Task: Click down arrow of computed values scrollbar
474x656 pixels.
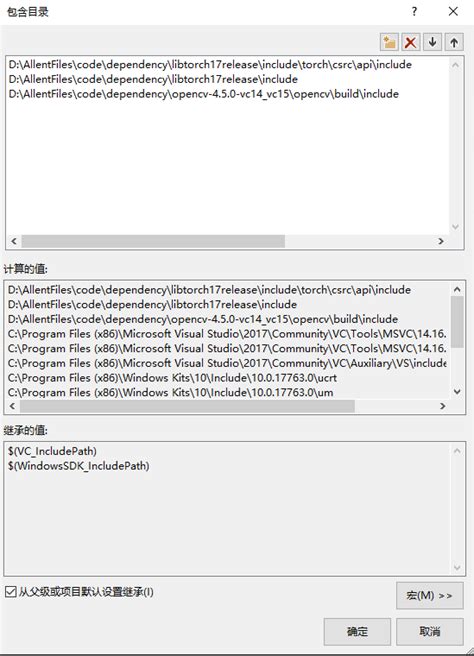Action: click(x=457, y=392)
